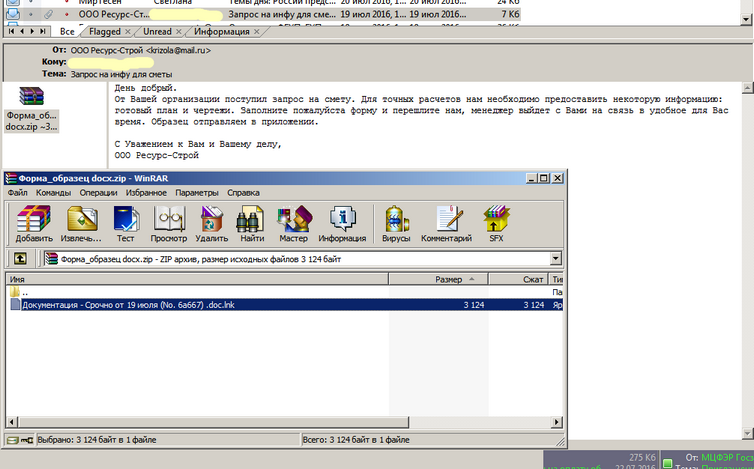Switch to the Информация tab
Viewport: 754px width, 469px height.
coord(222,32)
